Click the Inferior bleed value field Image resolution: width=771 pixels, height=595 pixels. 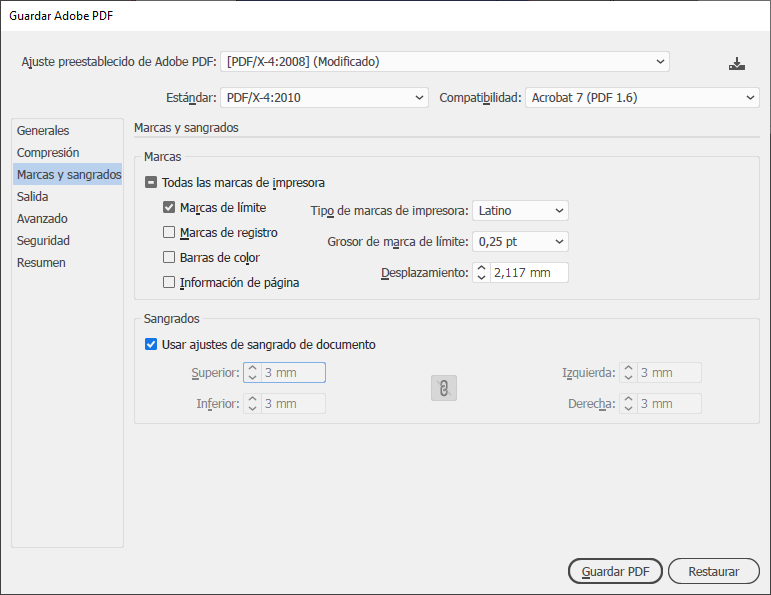point(293,404)
